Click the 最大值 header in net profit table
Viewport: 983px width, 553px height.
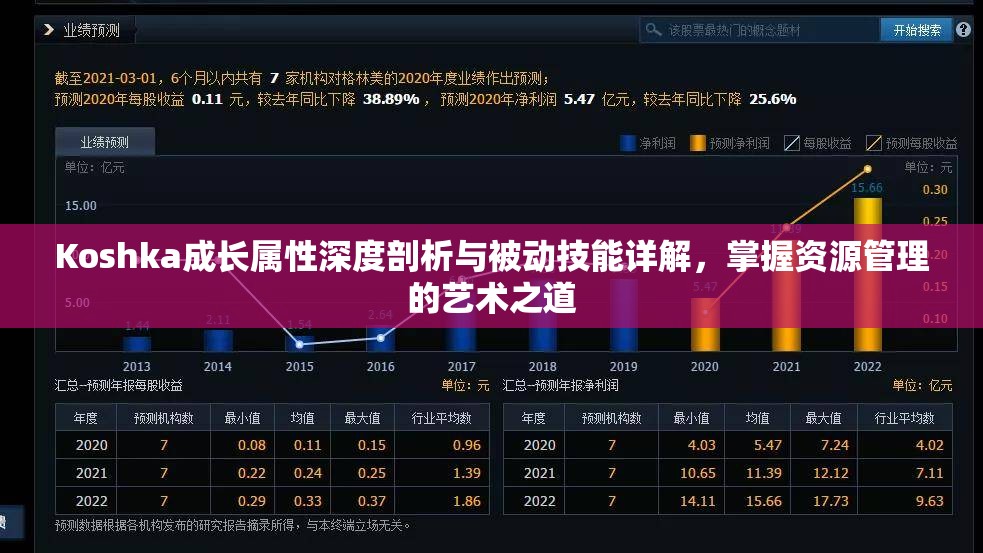tap(823, 418)
